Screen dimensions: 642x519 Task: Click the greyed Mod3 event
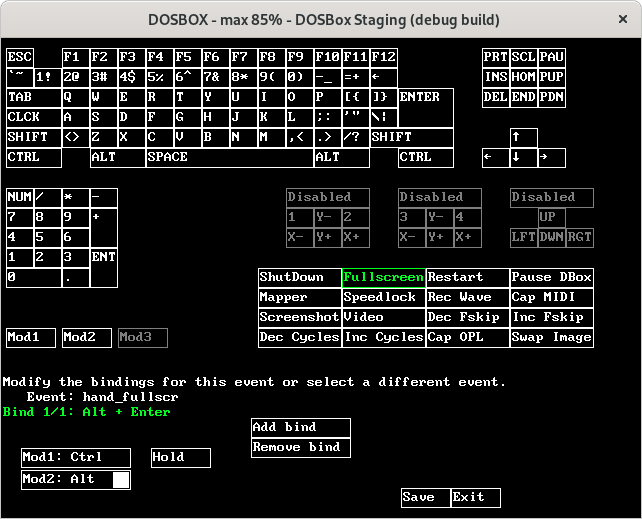click(143, 338)
